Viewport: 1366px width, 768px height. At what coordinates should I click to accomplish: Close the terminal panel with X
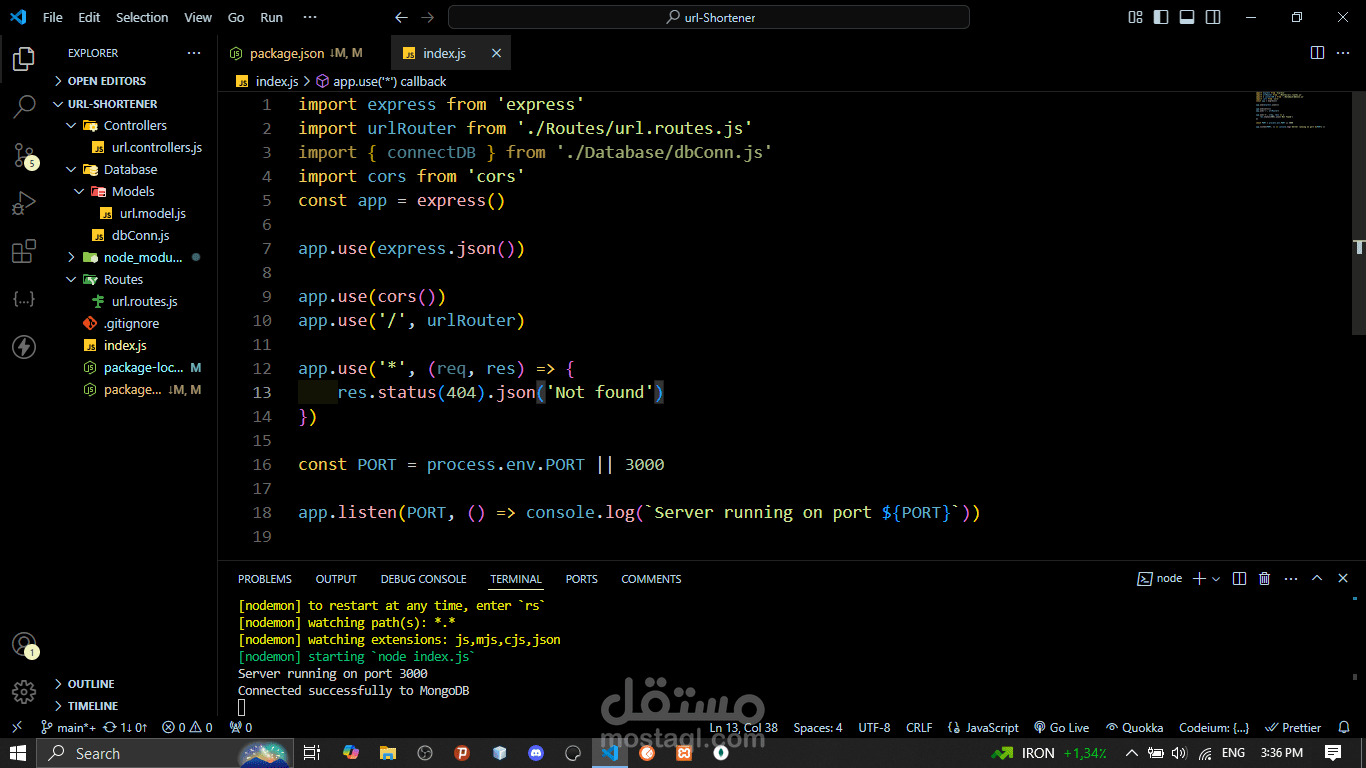[1344, 578]
